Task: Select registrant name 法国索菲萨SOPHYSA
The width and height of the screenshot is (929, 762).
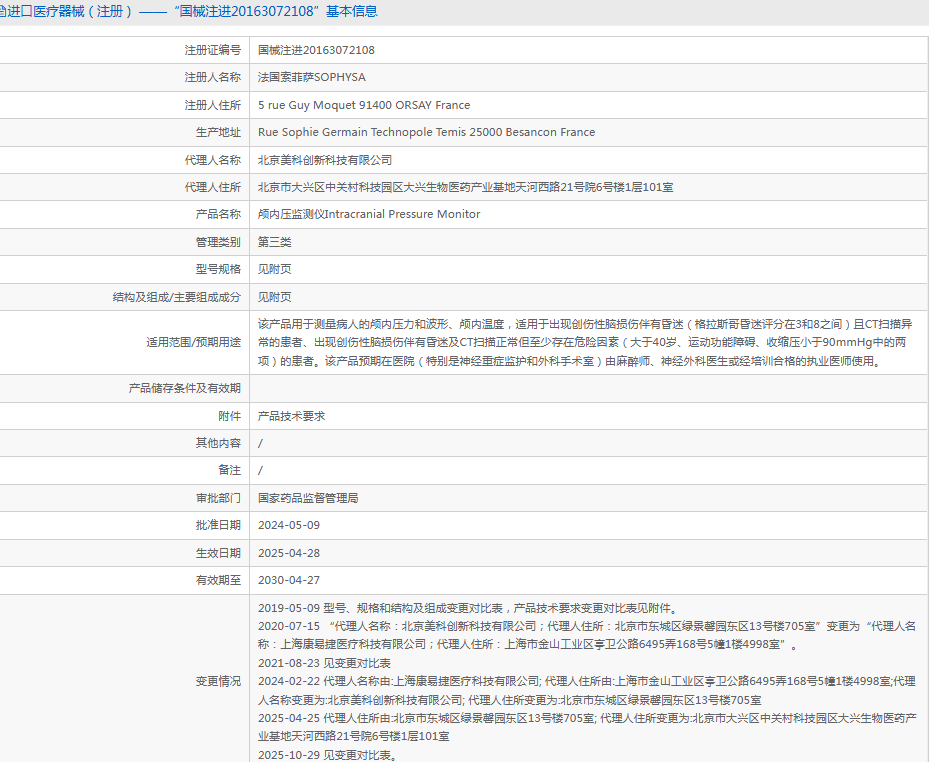Action: [x=312, y=78]
